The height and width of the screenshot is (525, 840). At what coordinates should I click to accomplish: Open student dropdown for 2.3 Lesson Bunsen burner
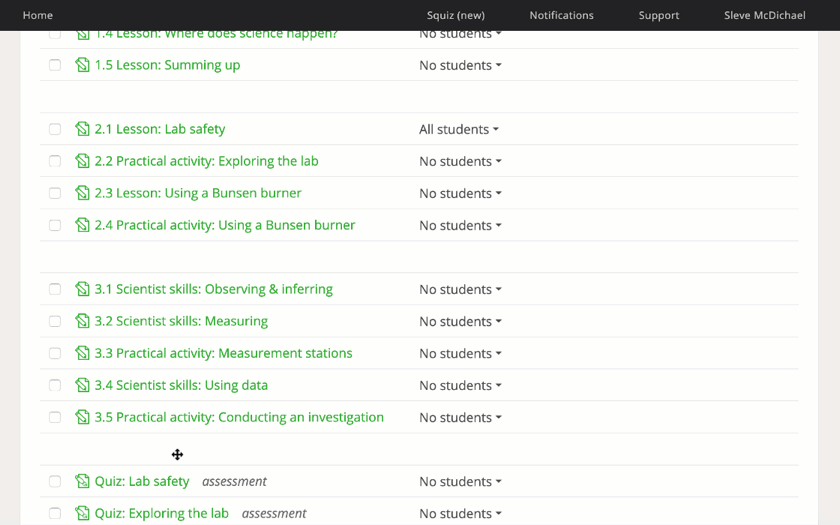[x=460, y=193]
